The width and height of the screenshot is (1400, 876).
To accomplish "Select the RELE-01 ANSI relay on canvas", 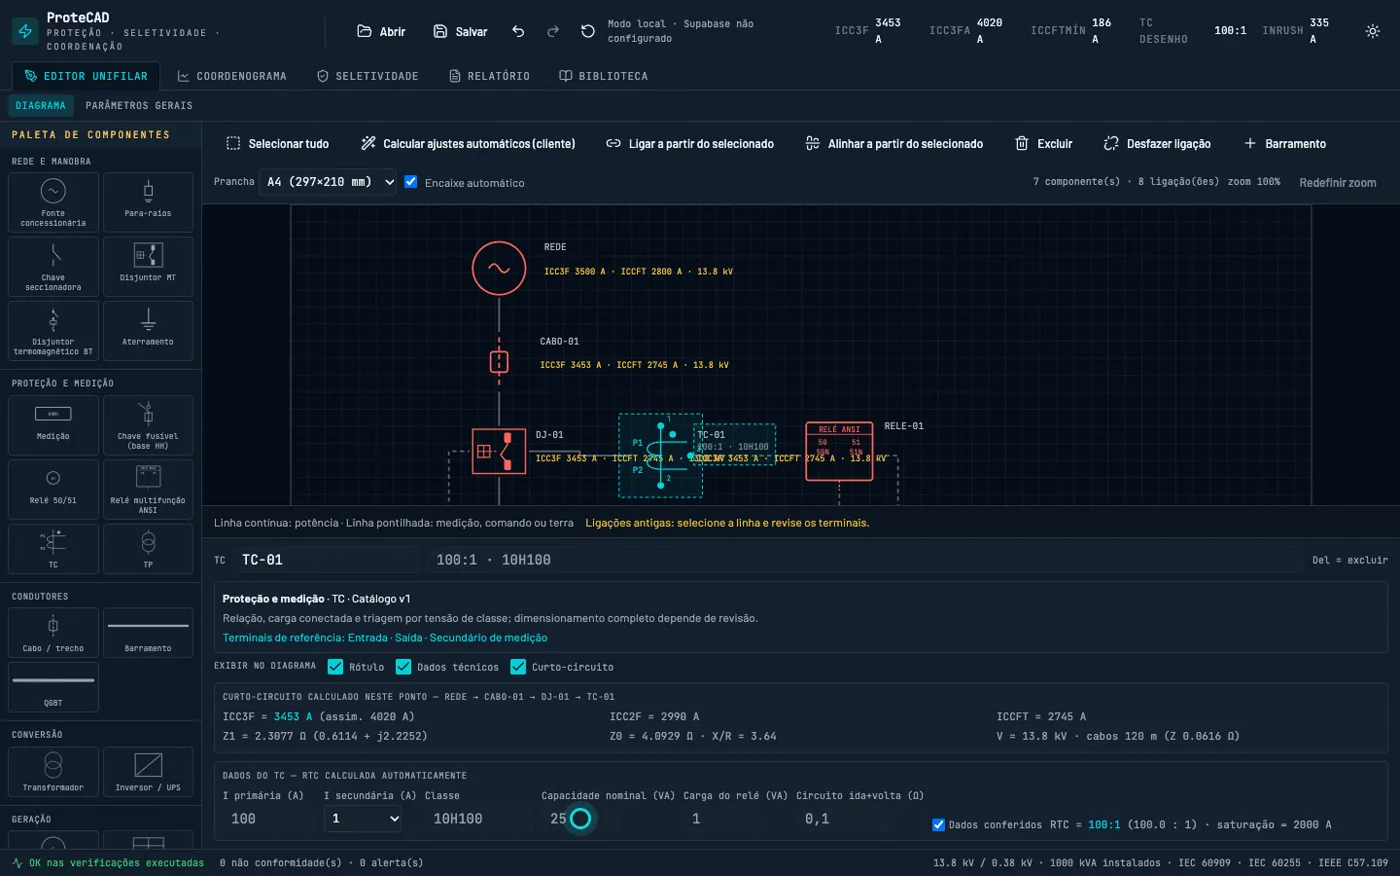I will (x=839, y=451).
